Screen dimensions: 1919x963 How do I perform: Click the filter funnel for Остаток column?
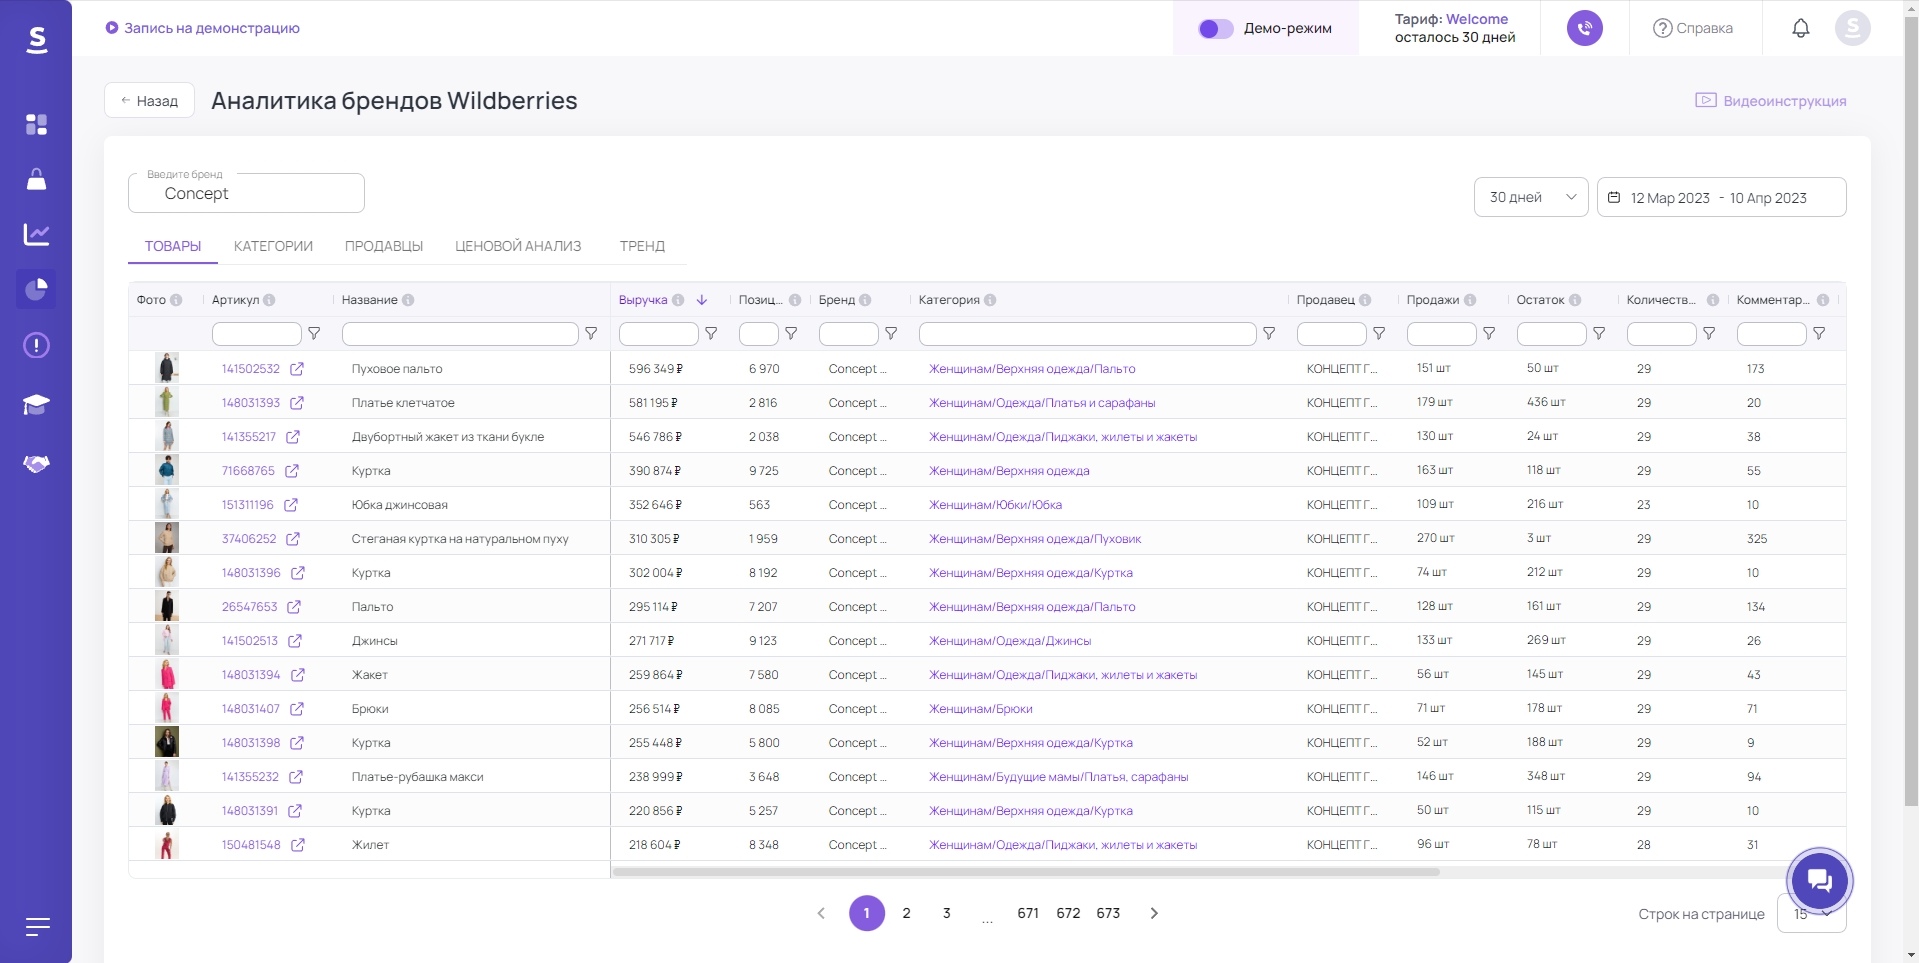1599,334
